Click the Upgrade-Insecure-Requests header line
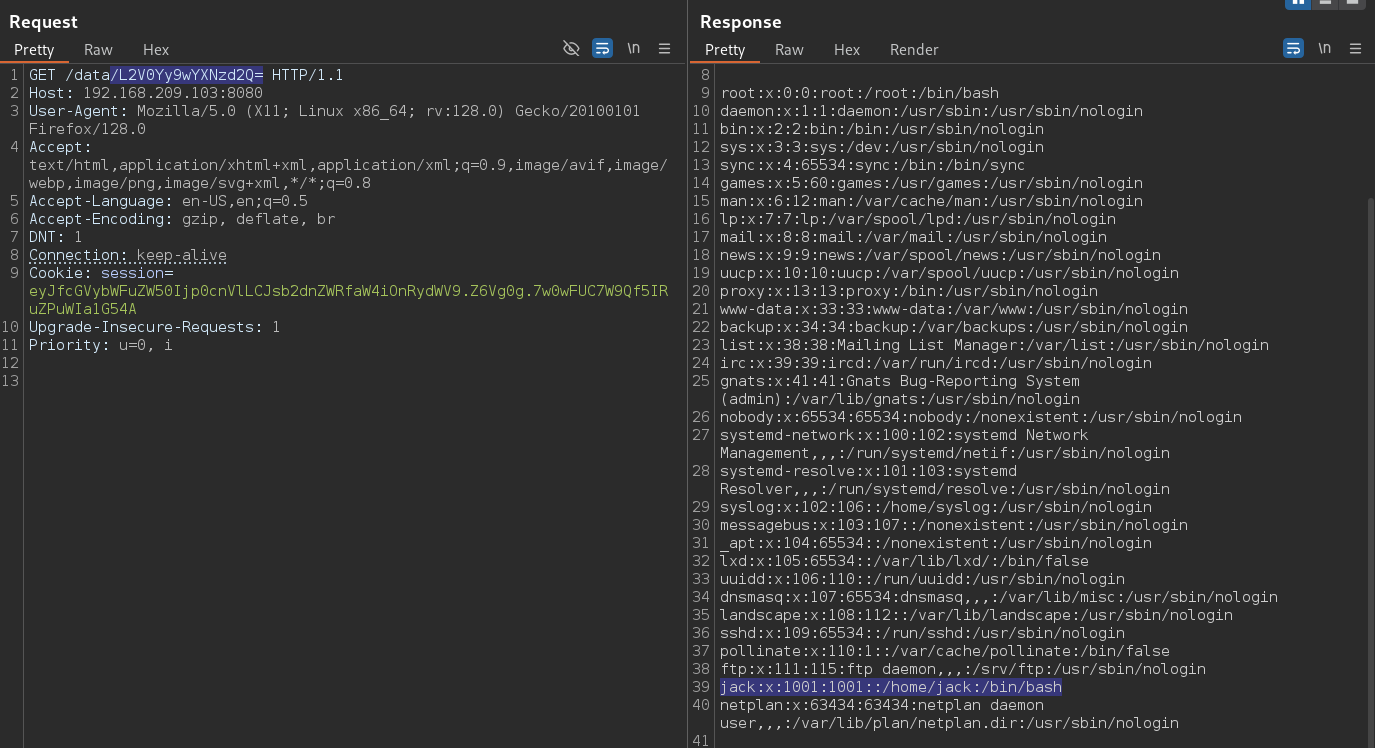Viewport: 1375px width, 748px height. point(154,327)
